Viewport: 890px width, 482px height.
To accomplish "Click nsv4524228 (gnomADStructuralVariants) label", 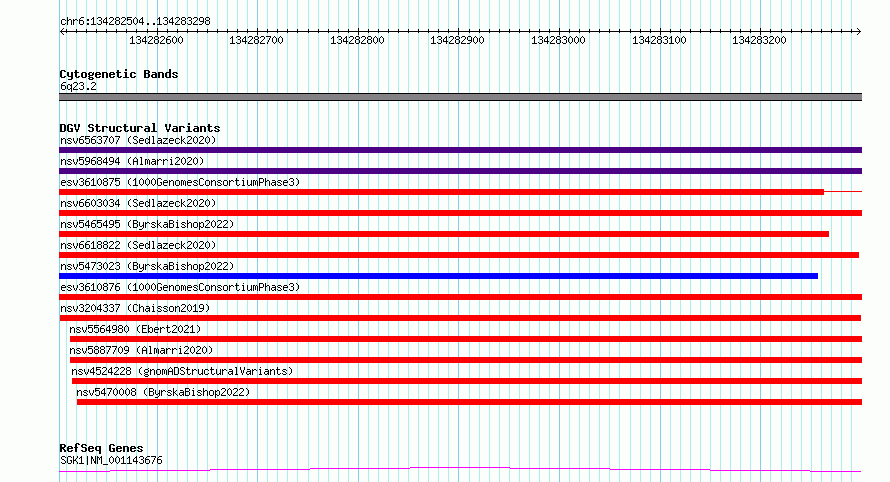I will click(x=182, y=371).
